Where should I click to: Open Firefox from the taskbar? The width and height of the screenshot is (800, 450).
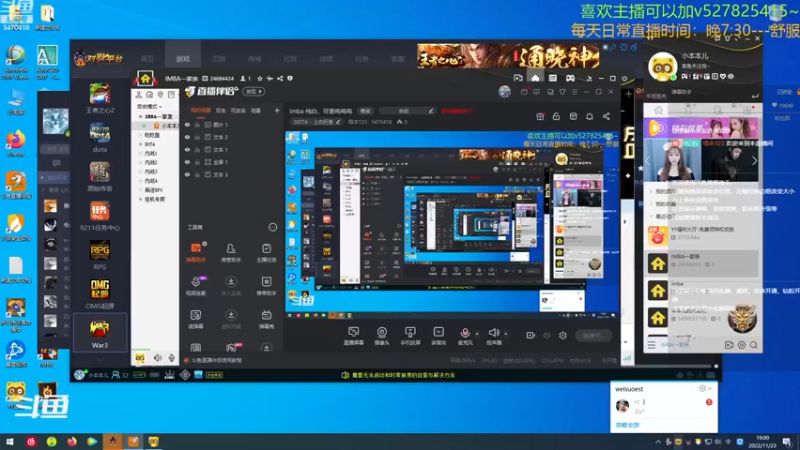(x=71, y=441)
